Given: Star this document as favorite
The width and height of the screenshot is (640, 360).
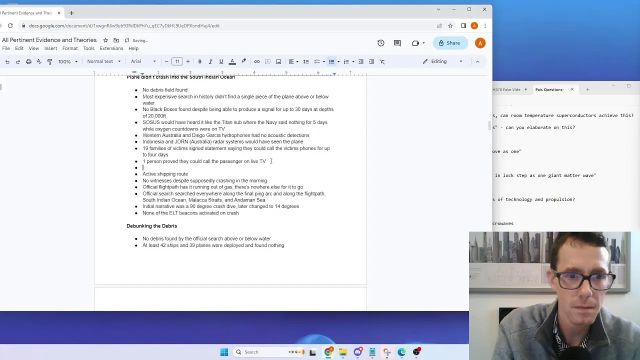Looking at the screenshot, I should [105, 40].
